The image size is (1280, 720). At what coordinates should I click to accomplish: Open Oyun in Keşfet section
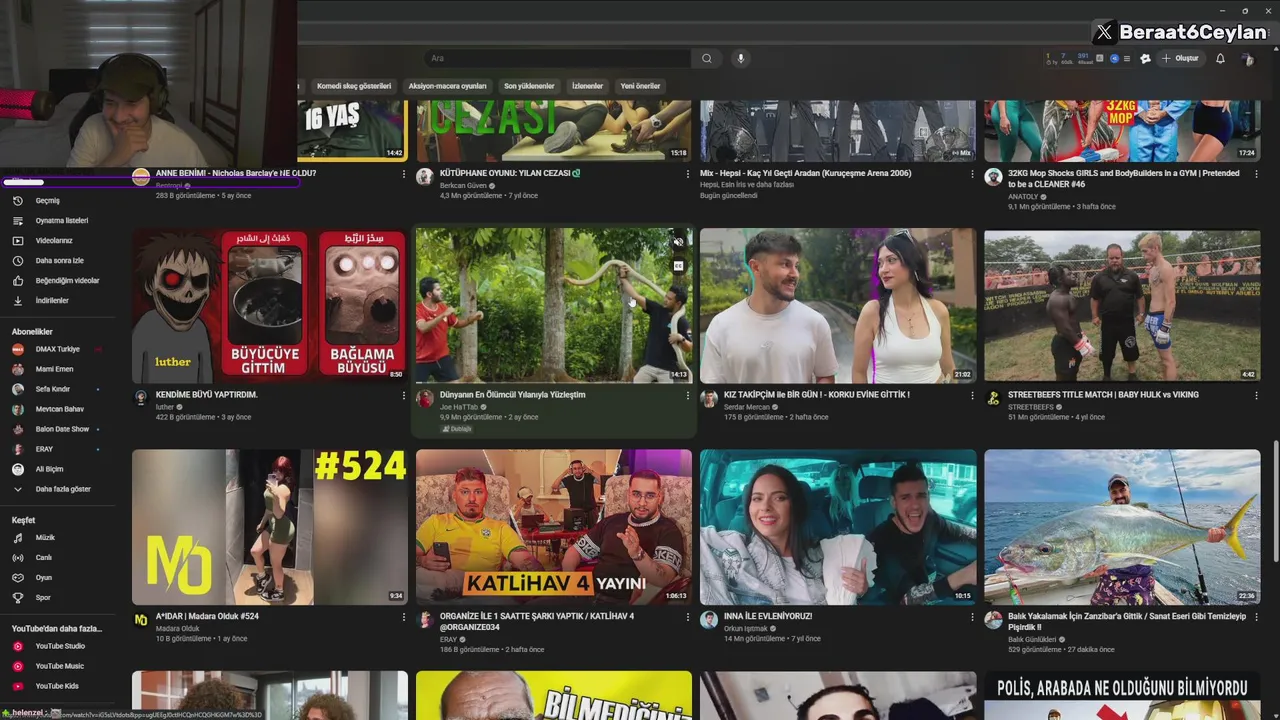click(x=43, y=578)
